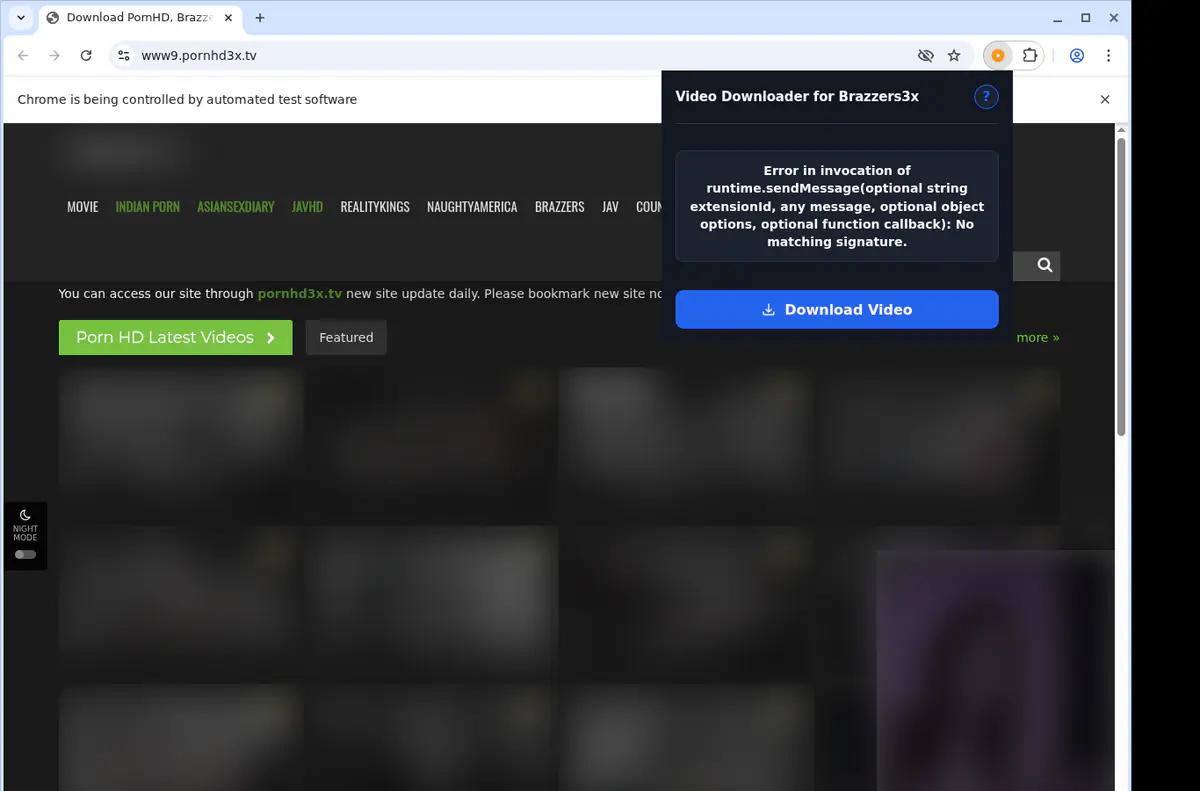1200x791 pixels.
Task: Click the browser forward arrow
Action: (55, 56)
